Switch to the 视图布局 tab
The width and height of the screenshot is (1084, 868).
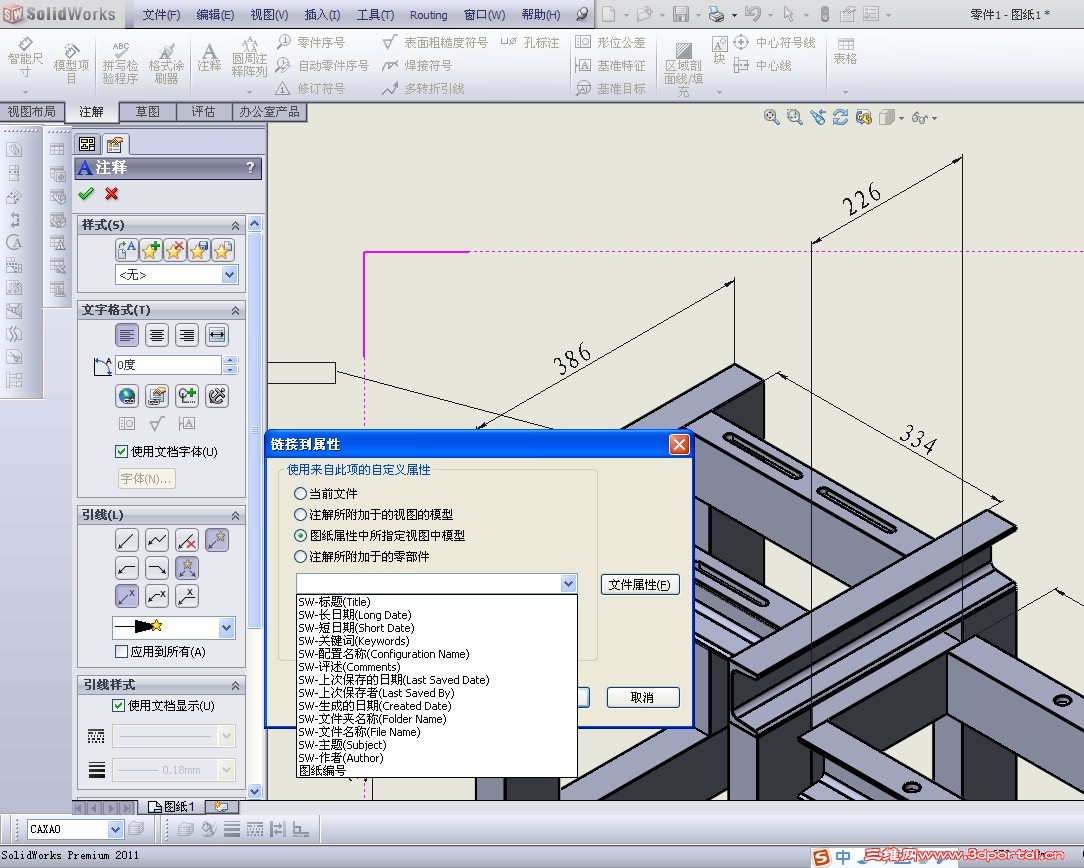coord(32,112)
